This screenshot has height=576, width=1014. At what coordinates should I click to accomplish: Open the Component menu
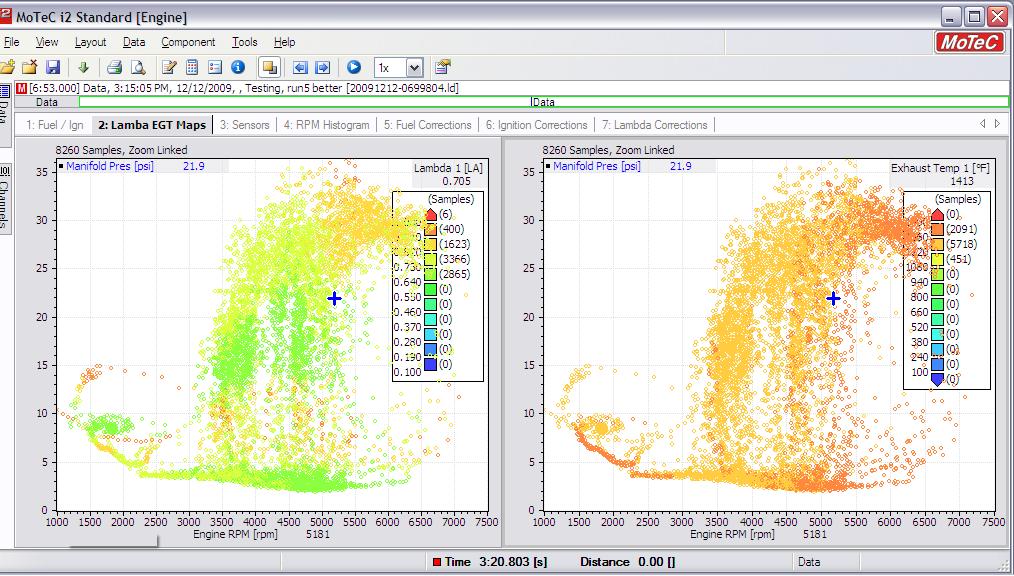pyautogui.click(x=188, y=42)
